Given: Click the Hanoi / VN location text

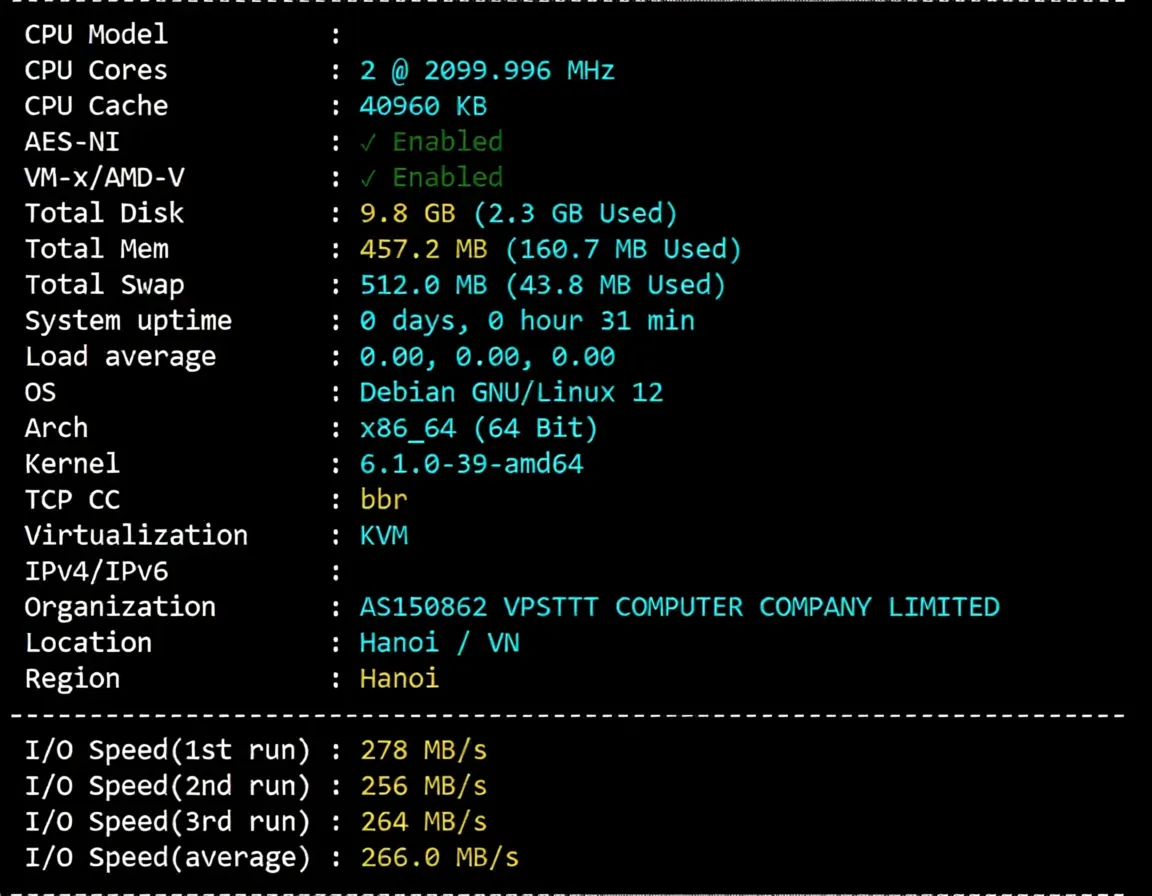Looking at the screenshot, I should point(439,643).
